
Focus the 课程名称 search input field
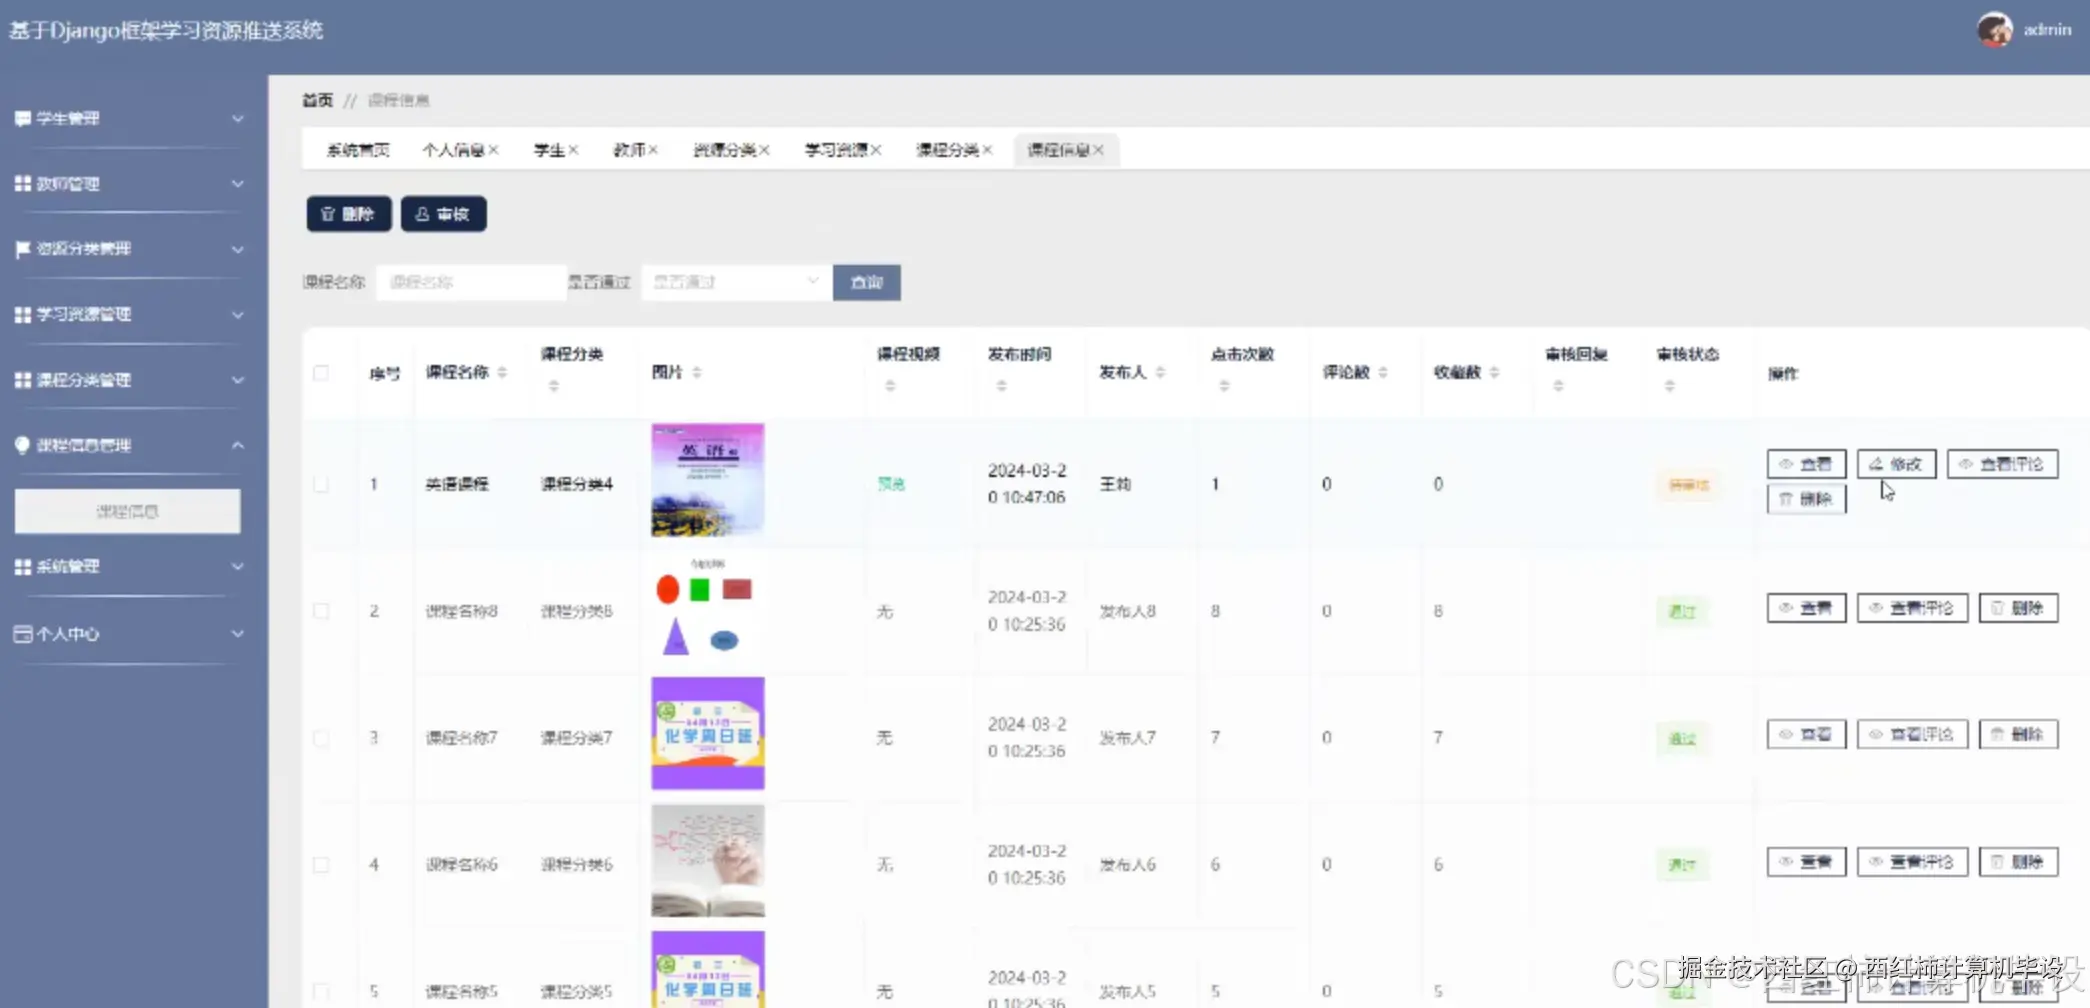pyautogui.click(x=470, y=282)
